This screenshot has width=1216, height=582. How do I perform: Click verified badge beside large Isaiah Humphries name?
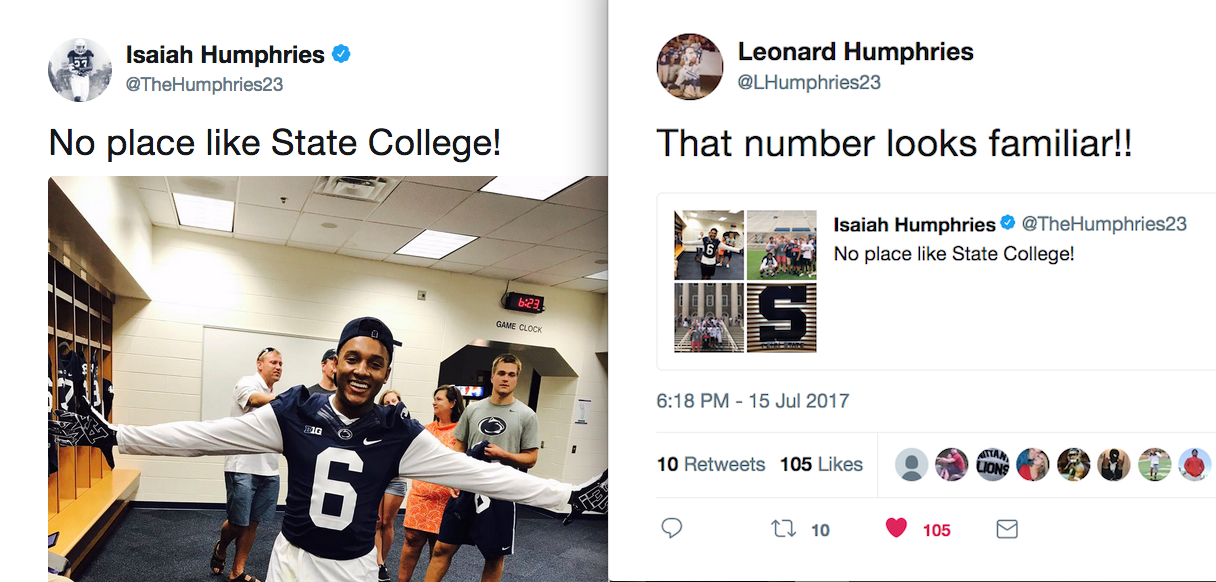tap(341, 54)
